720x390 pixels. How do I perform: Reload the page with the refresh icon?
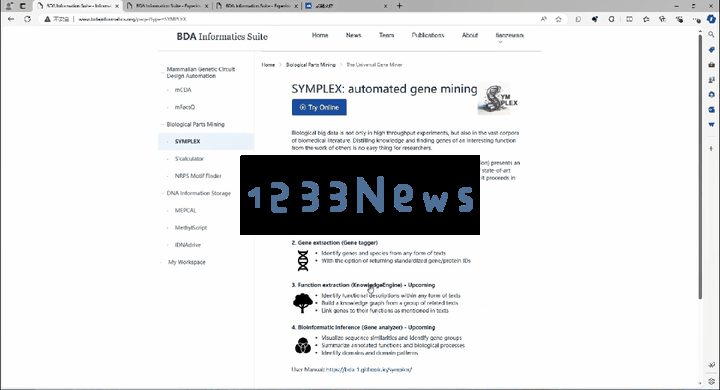pyautogui.click(x=28, y=19)
